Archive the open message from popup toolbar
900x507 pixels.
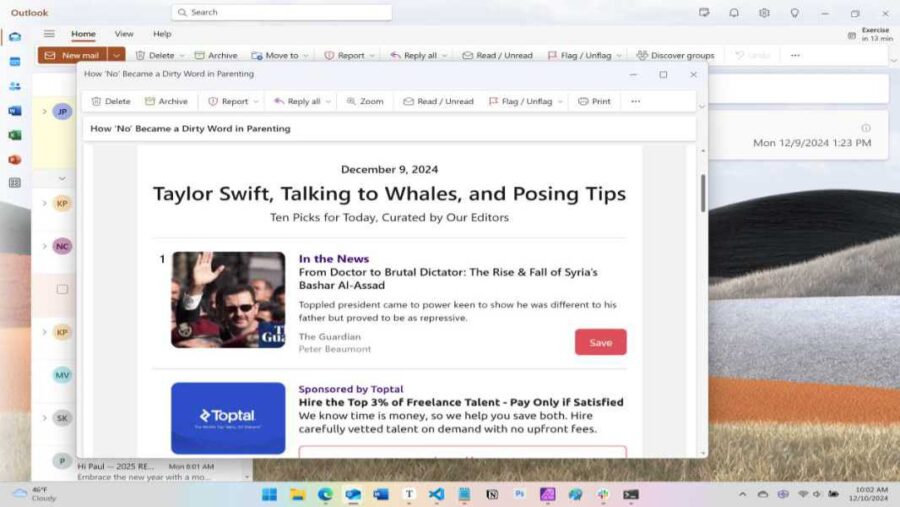pyautogui.click(x=166, y=101)
